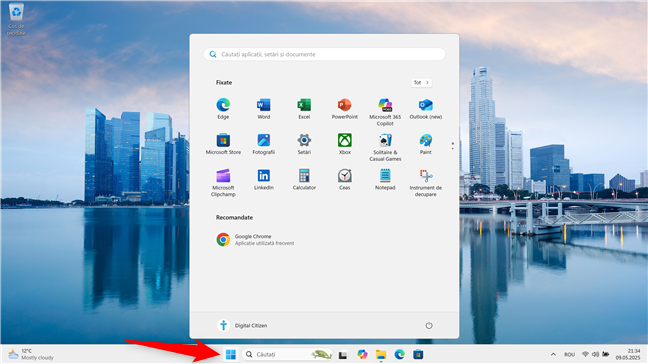This screenshot has height=364, width=648.
Task: Open the clock and date panel
Action: click(x=628, y=354)
